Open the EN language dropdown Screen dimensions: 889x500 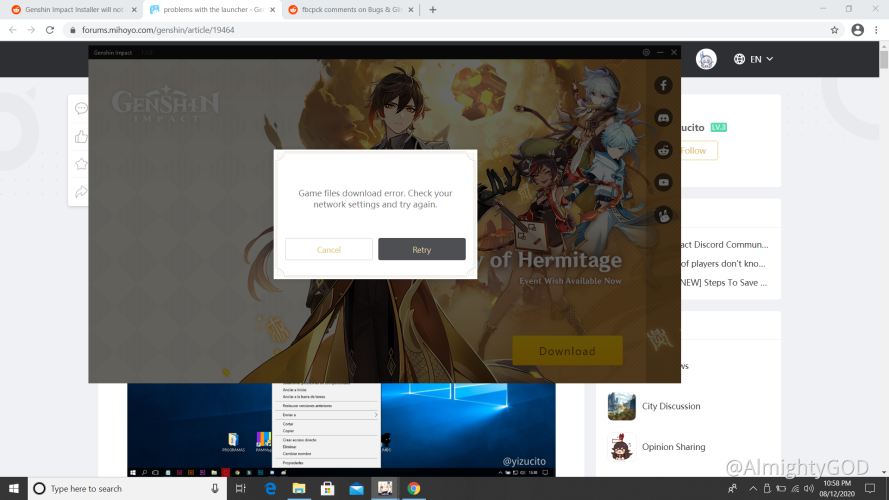pyautogui.click(x=761, y=59)
